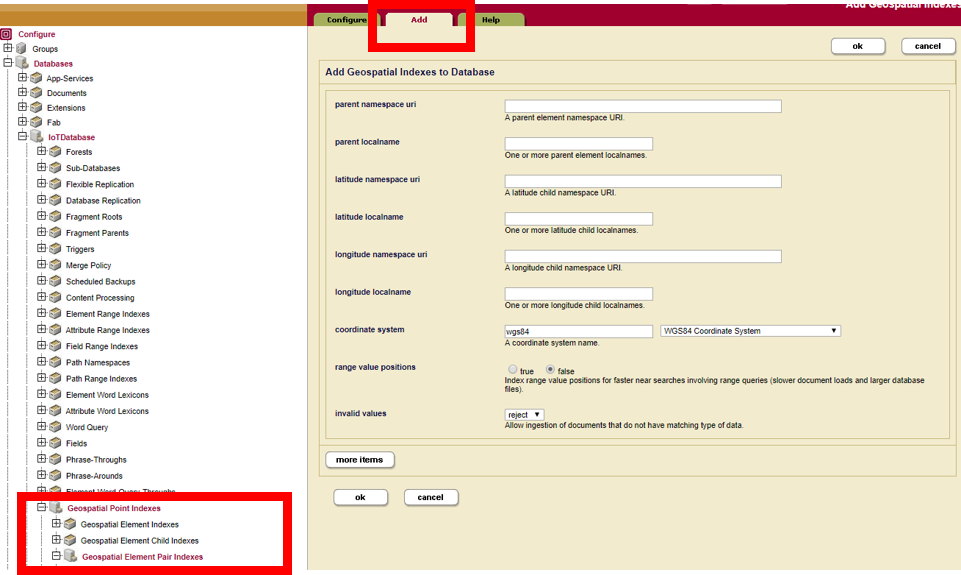Image resolution: width=961 pixels, height=575 pixels.
Task: Click the Documents database icon
Action: (37, 93)
